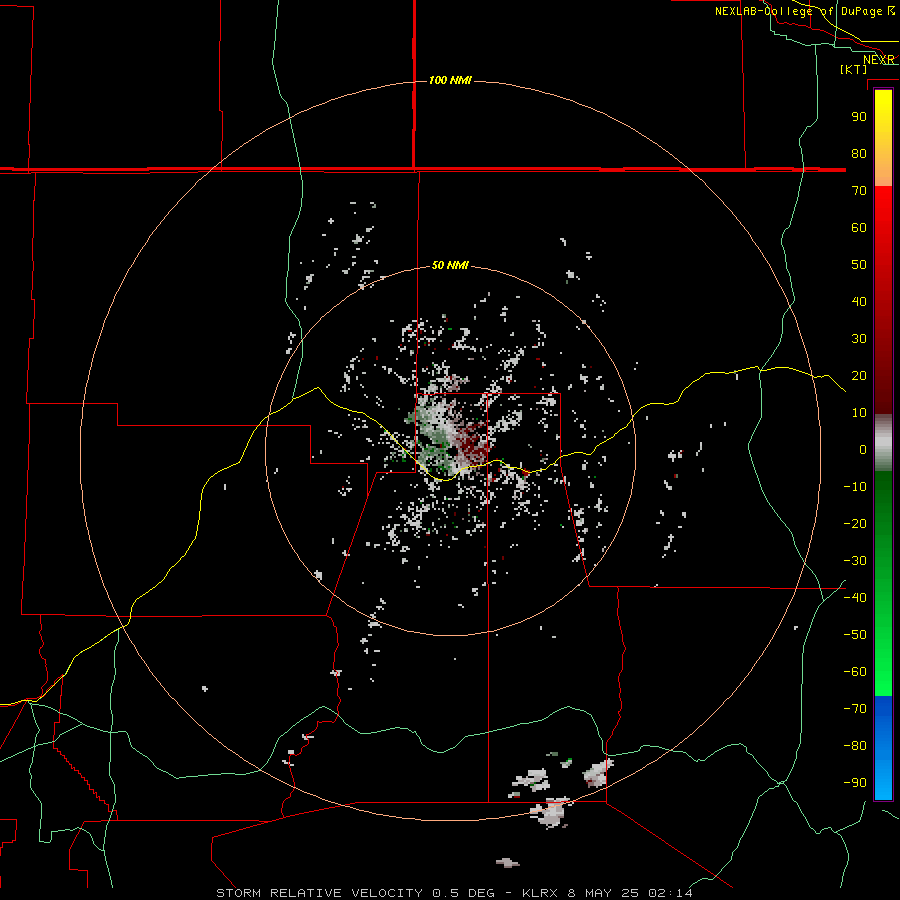900x900 pixels.
Task: Select the positive 30 value on velocity scale
Action: click(x=859, y=339)
